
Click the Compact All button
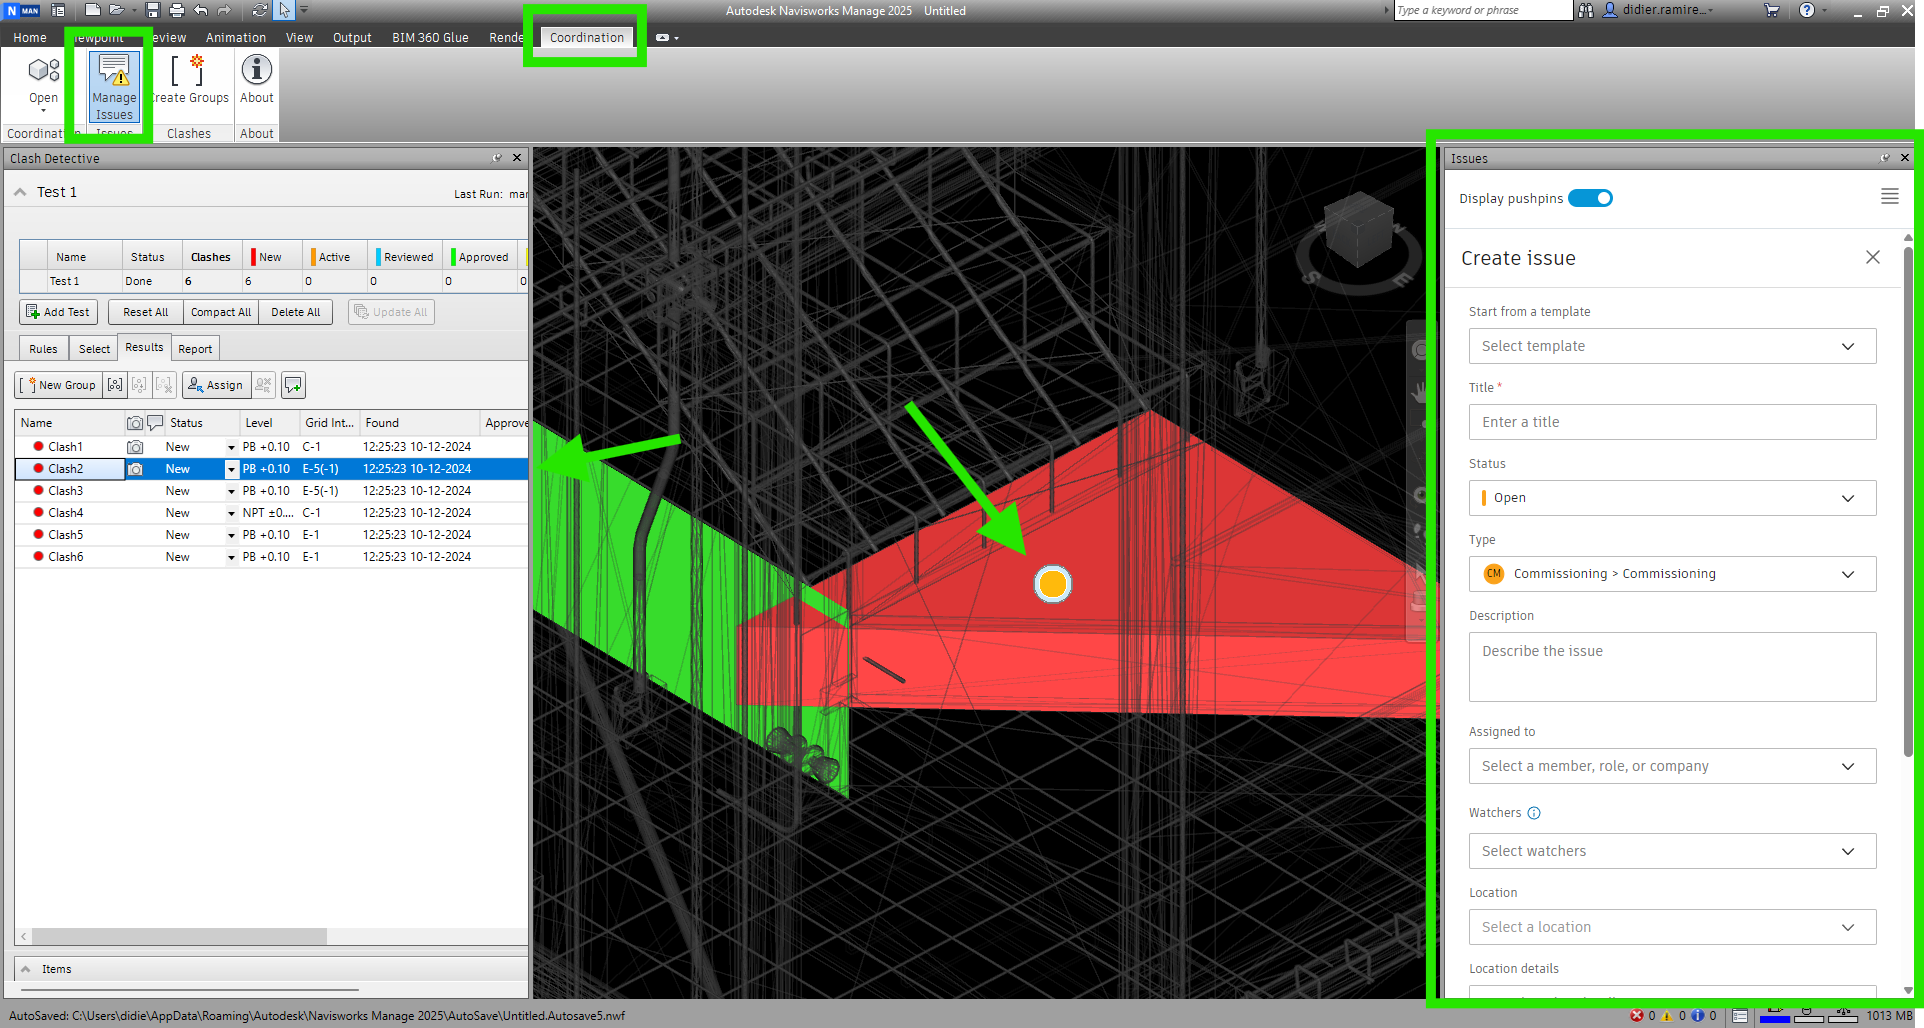221,312
